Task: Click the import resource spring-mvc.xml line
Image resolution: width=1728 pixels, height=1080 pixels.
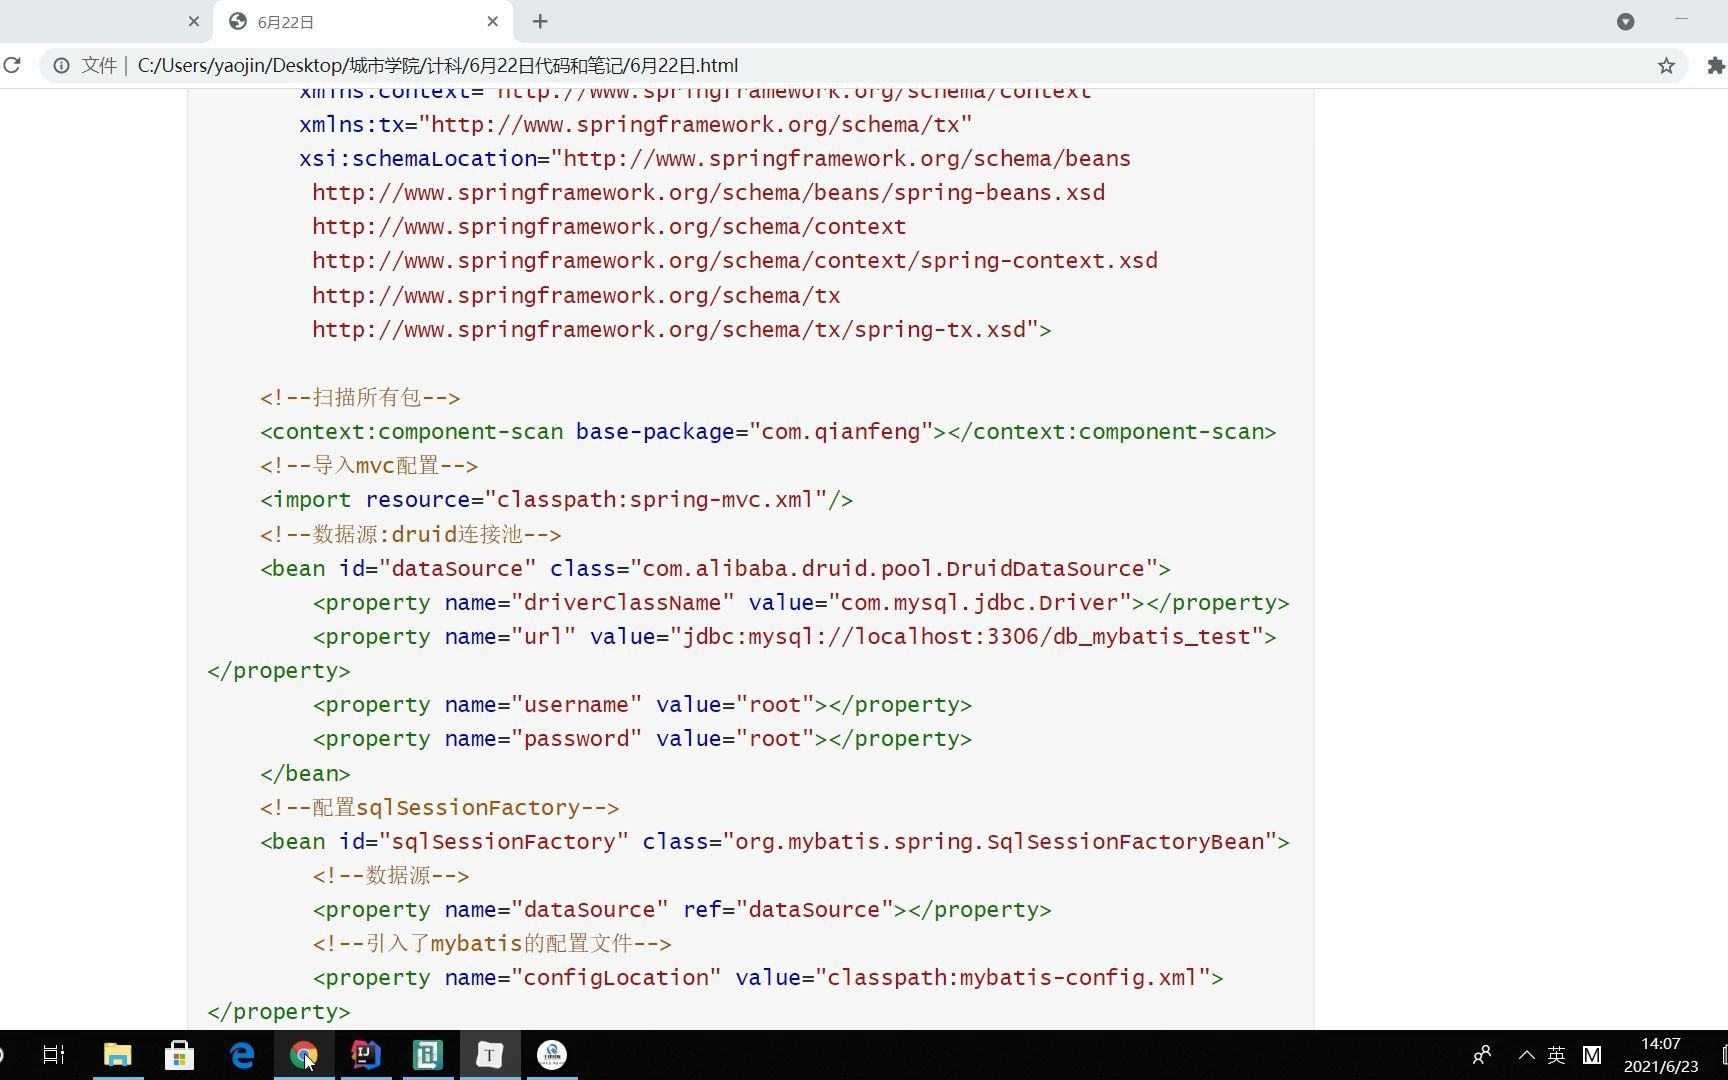Action: (x=556, y=500)
